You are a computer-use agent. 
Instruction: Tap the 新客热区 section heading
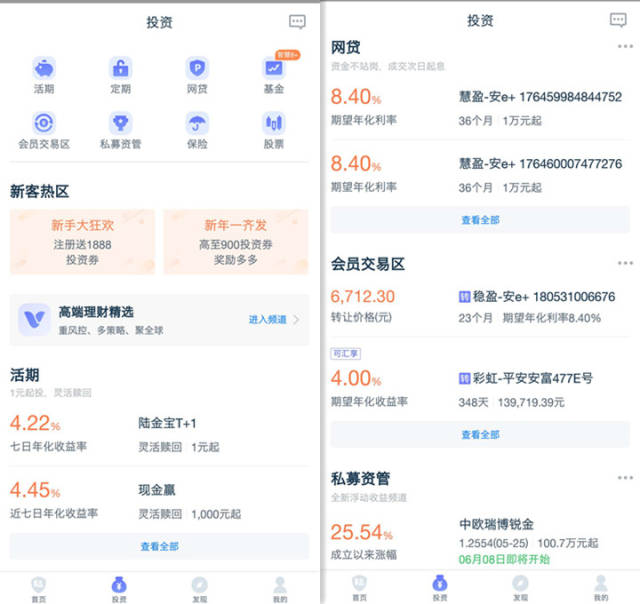coord(40,191)
